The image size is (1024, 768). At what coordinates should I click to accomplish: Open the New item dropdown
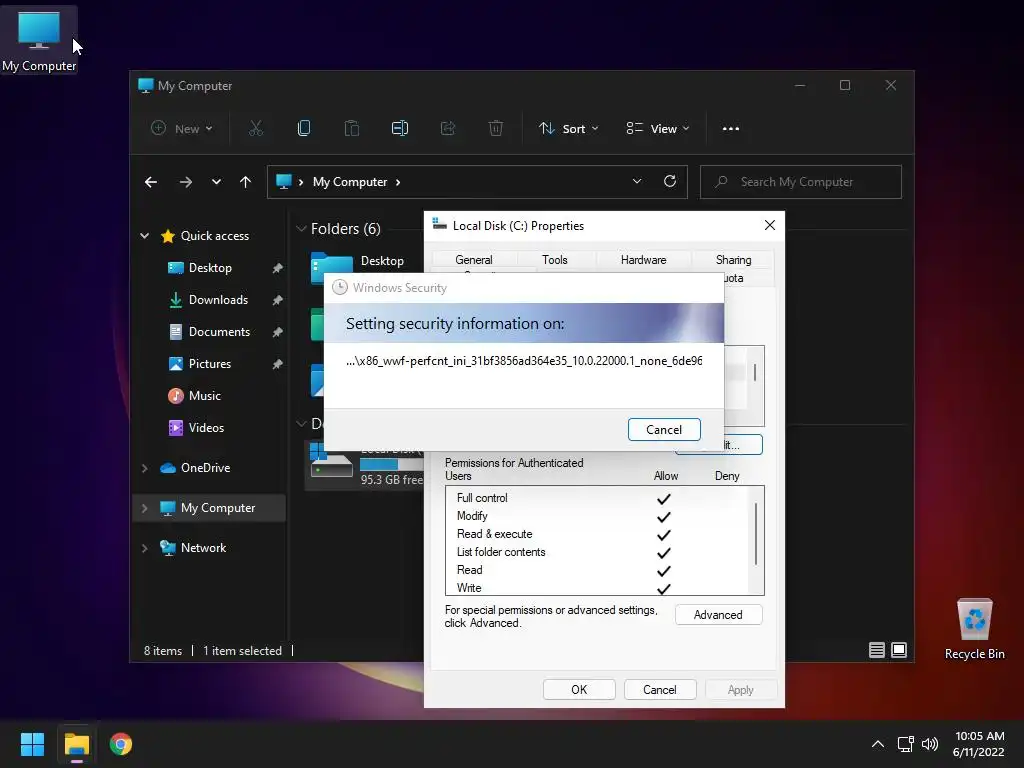pos(182,129)
